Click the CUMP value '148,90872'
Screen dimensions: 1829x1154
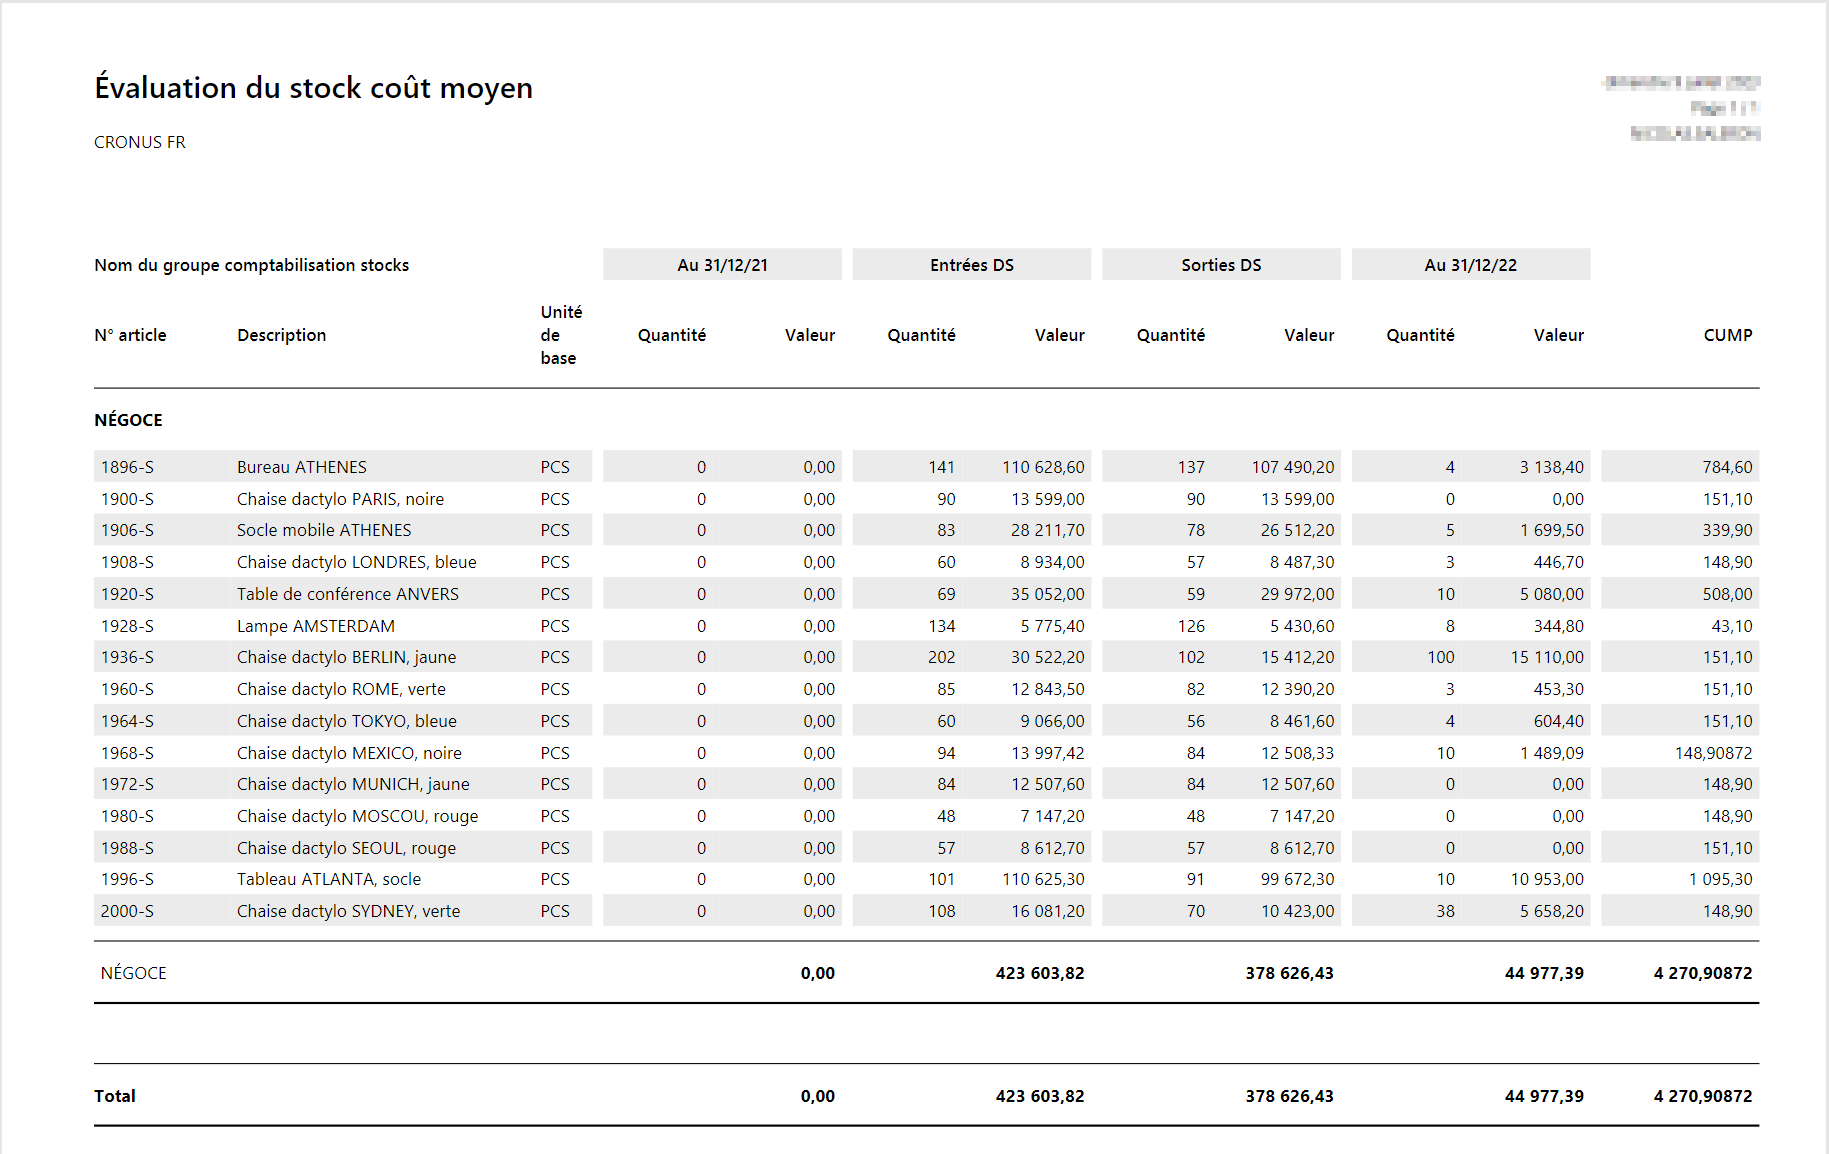1713,753
